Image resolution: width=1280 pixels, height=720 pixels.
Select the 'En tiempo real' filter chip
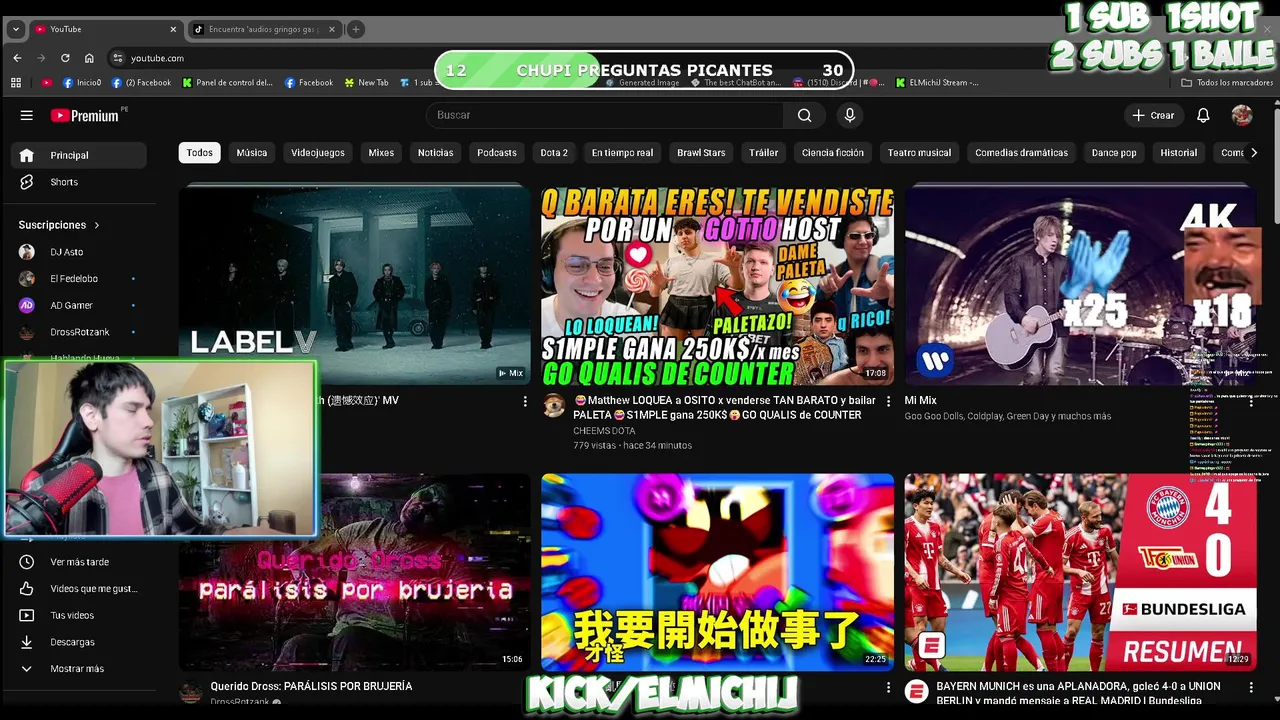[622, 153]
